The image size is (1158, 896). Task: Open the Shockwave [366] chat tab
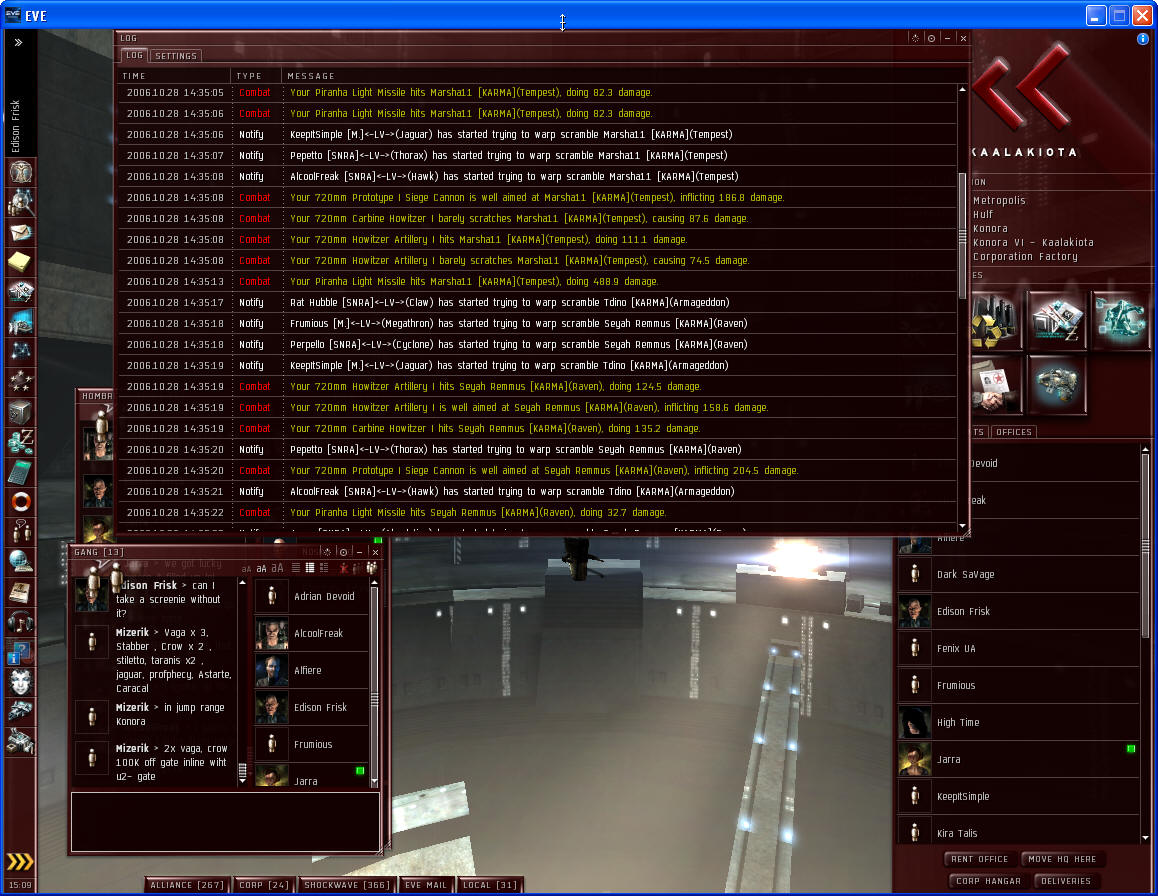[x=346, y=885]
